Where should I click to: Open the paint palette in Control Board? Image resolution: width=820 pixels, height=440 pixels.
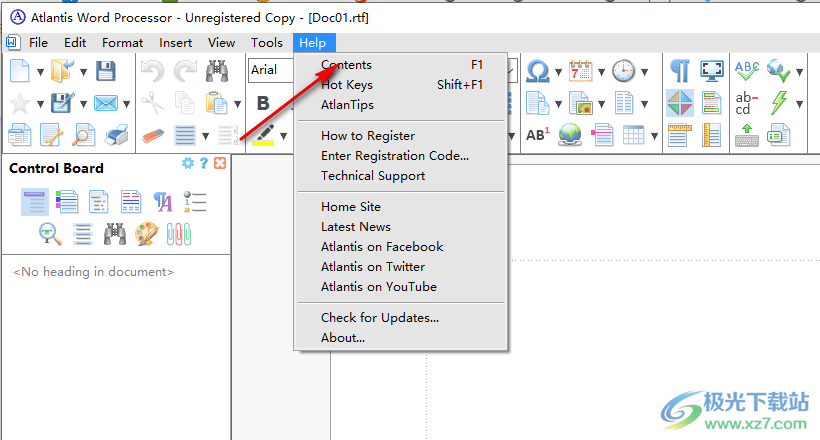click(147, 233)
